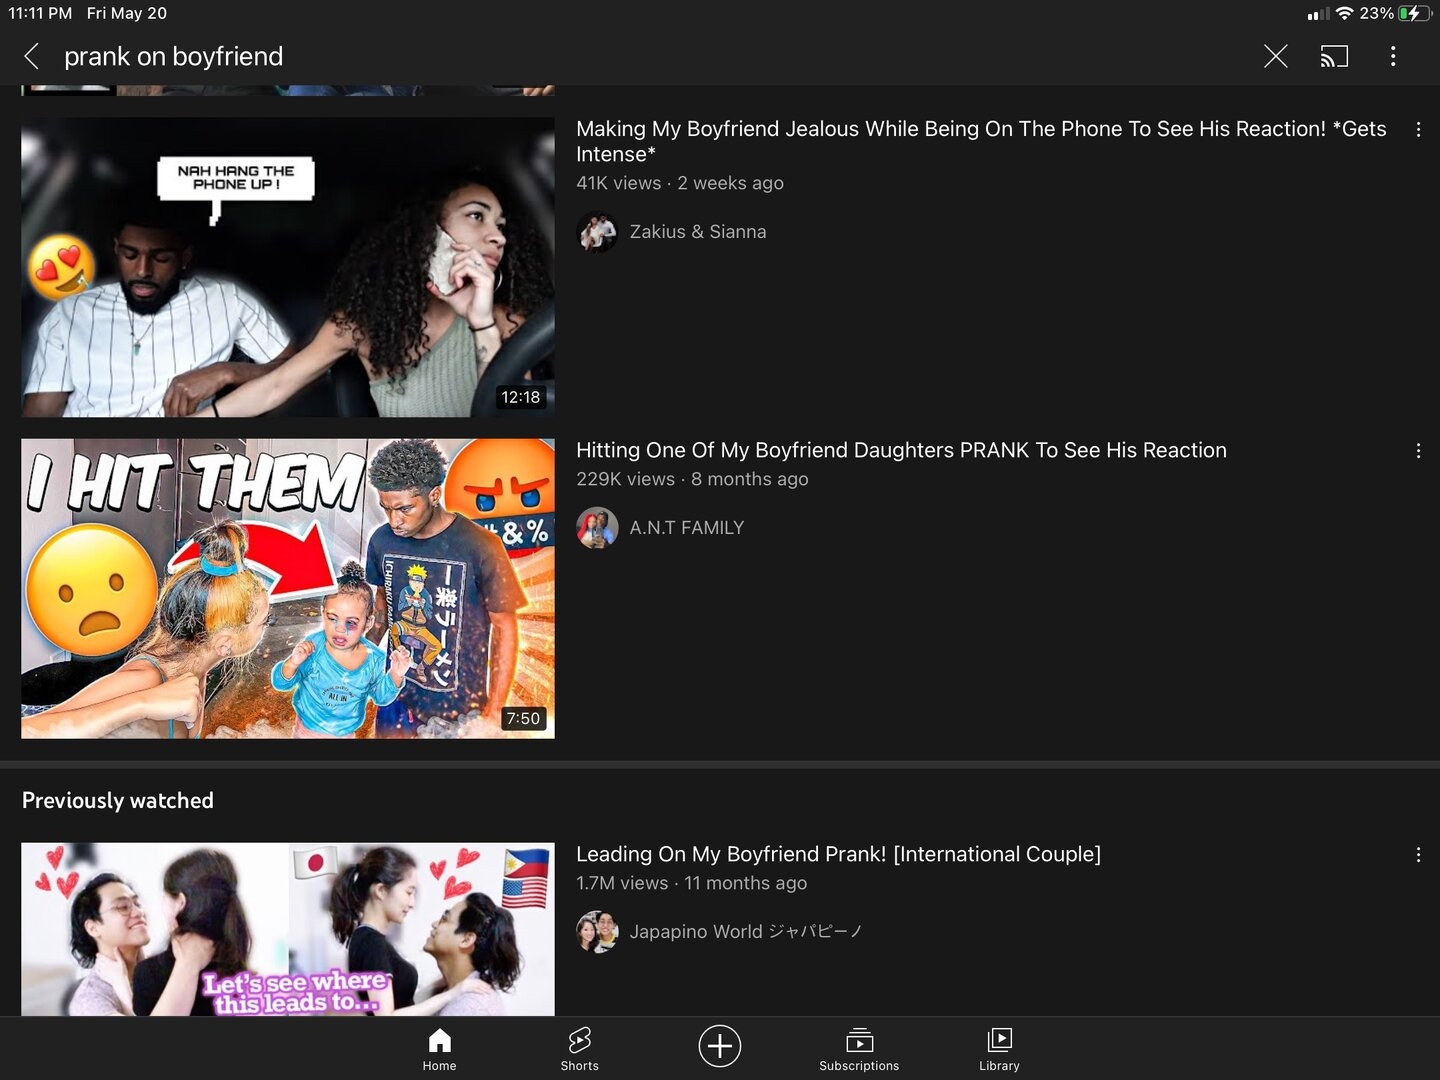The width and height of the screenshot is (1440, 1080).
Task: Click the 'Japapino World ジャパピーノ' channel name
Action: [x=746, y=932]
